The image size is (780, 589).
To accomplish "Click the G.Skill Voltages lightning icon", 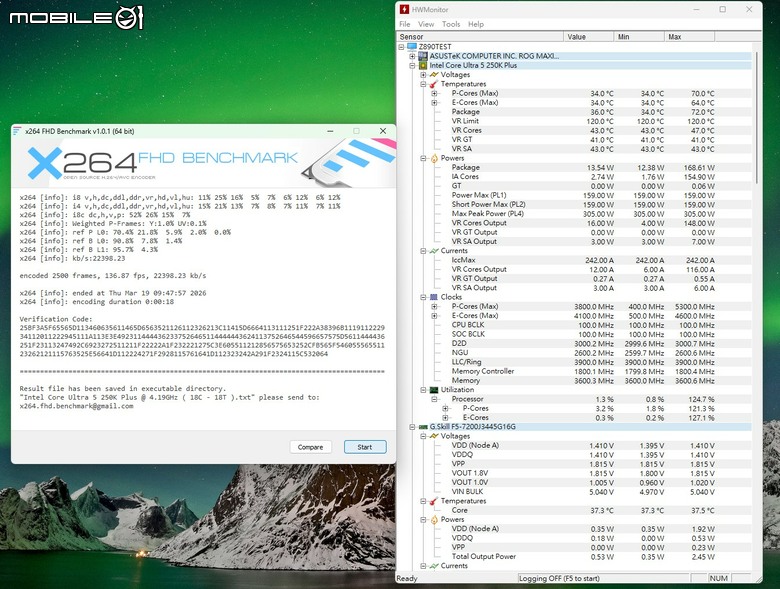I will pos(434,436).
